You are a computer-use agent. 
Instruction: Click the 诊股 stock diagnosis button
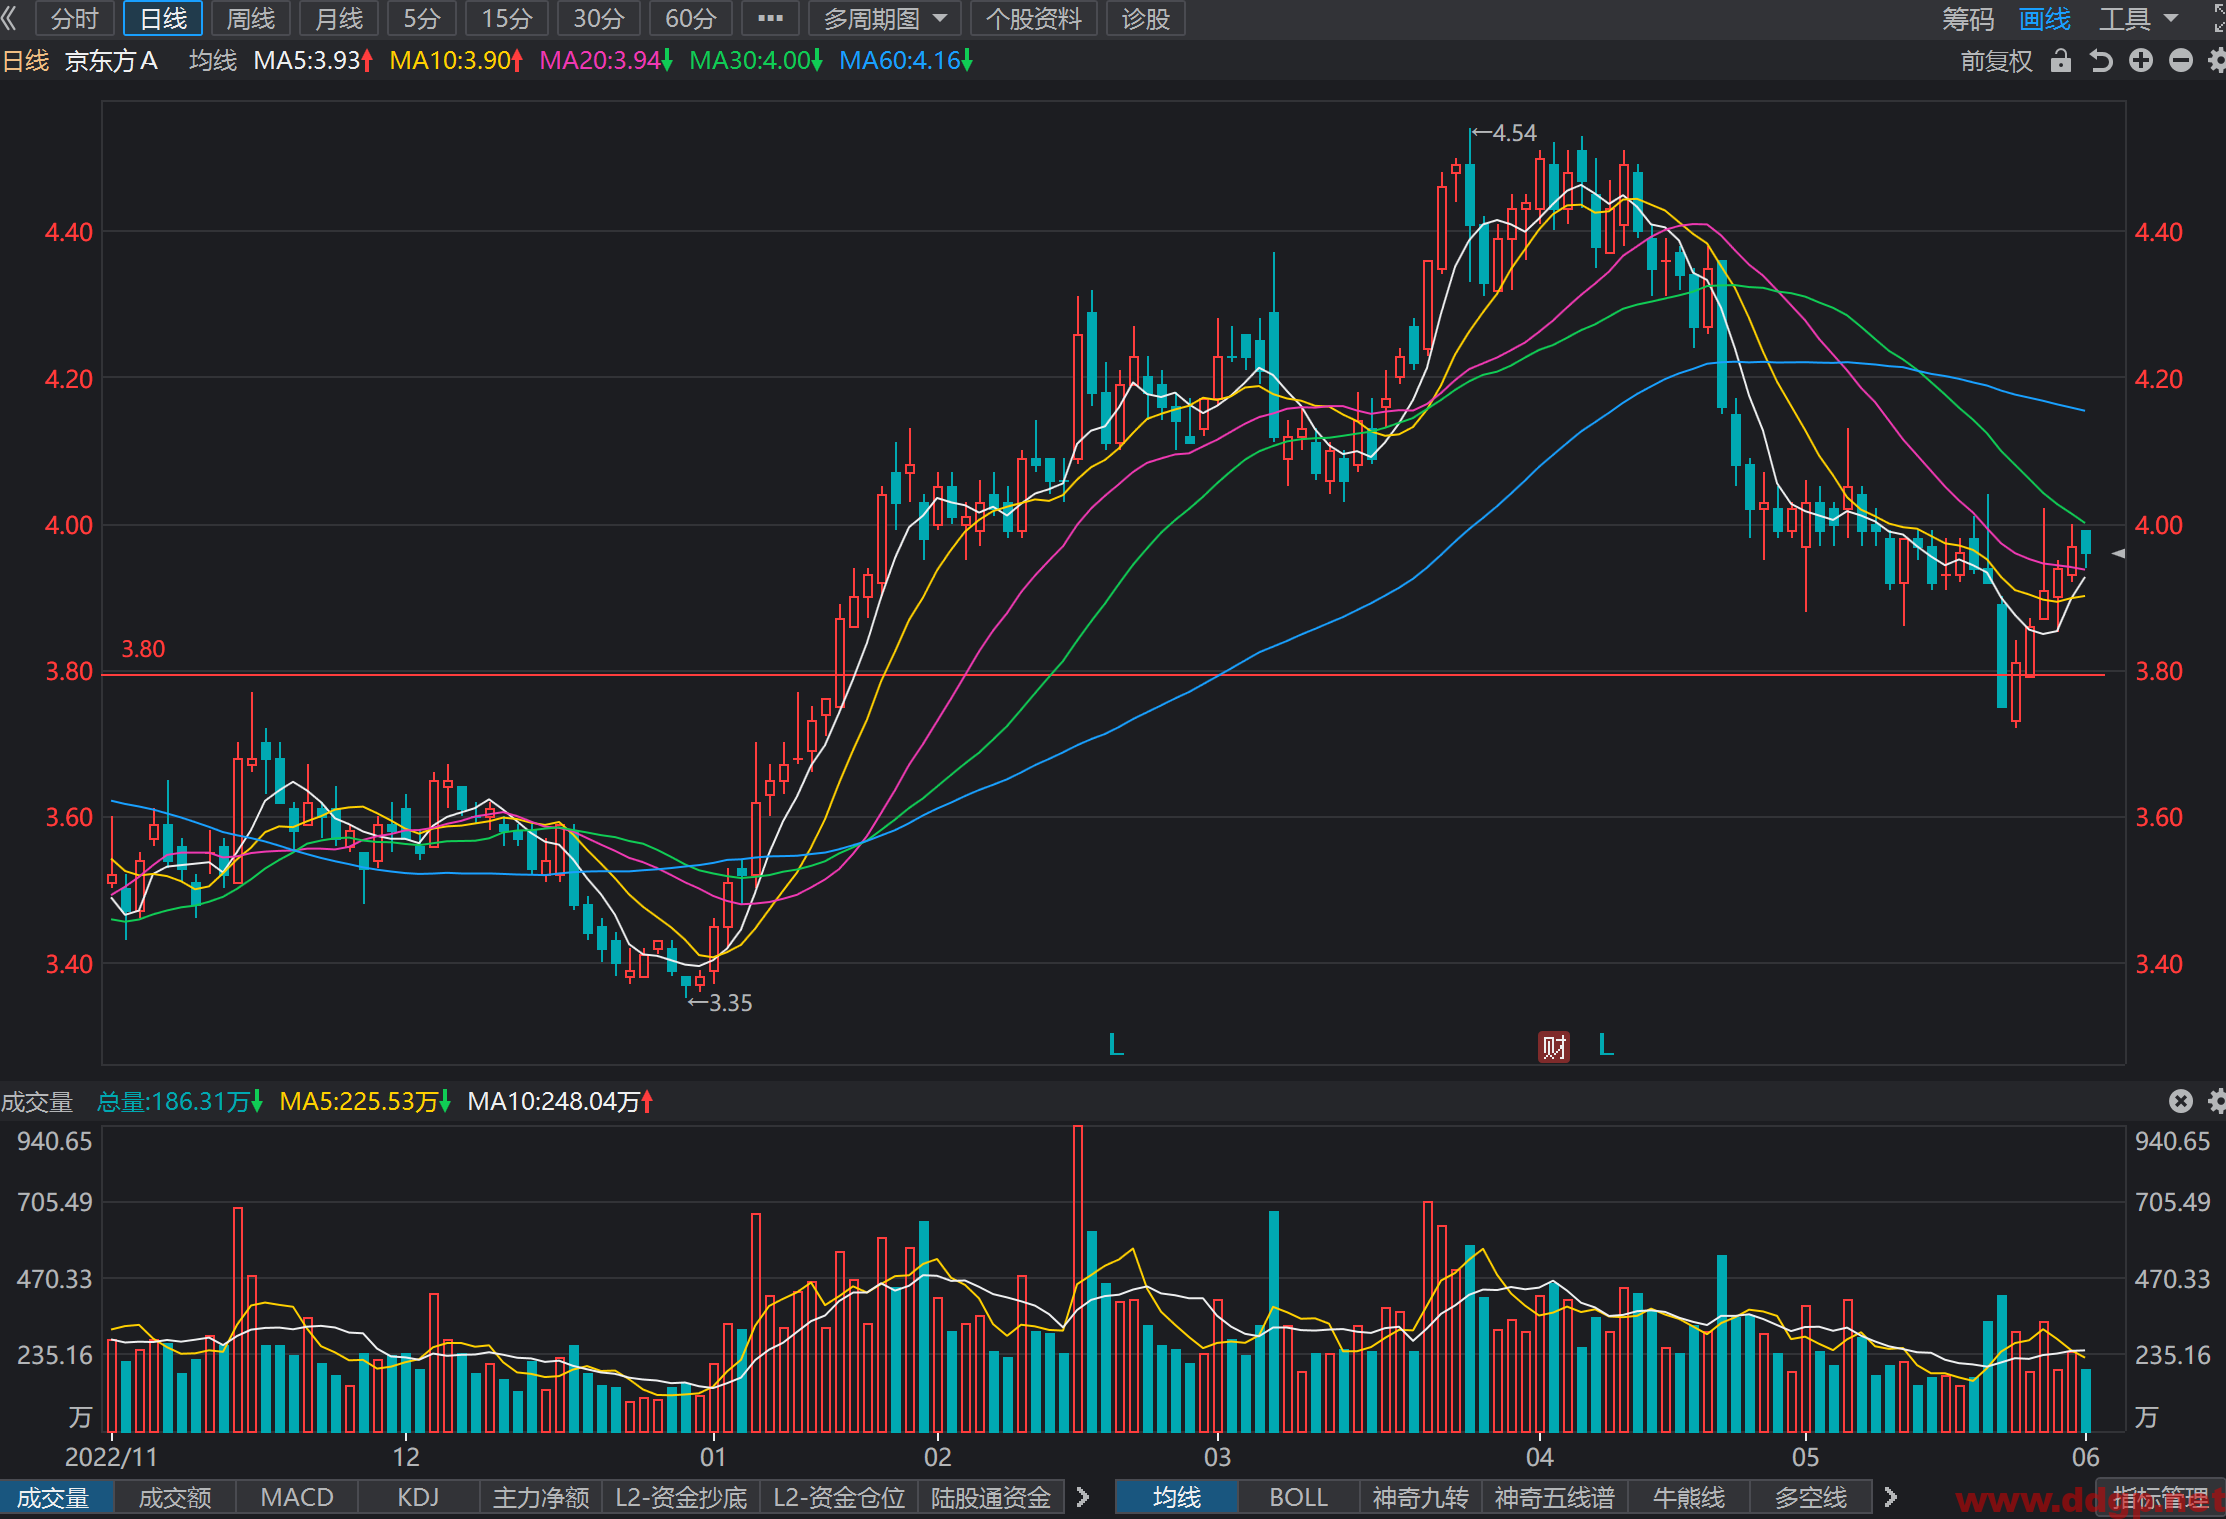[x=1145, y=19]
